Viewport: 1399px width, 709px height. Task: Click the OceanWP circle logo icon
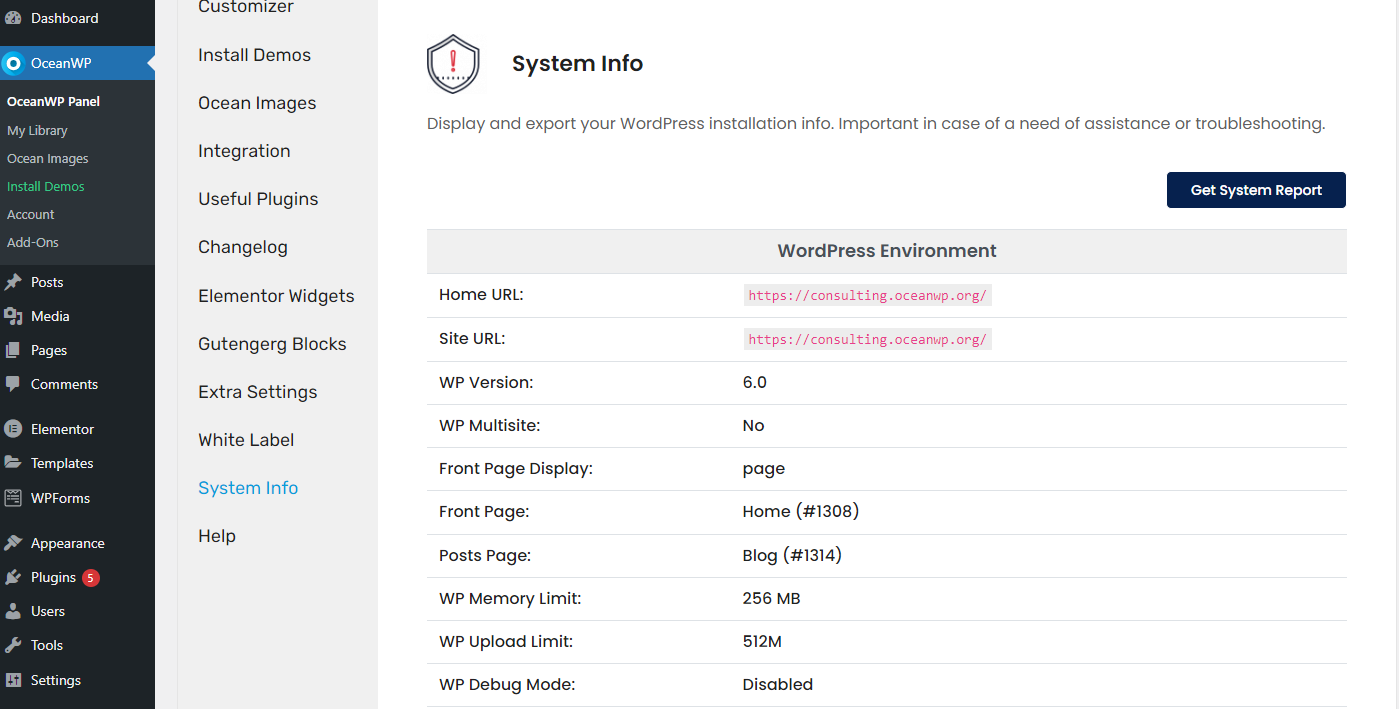[13, 63]
